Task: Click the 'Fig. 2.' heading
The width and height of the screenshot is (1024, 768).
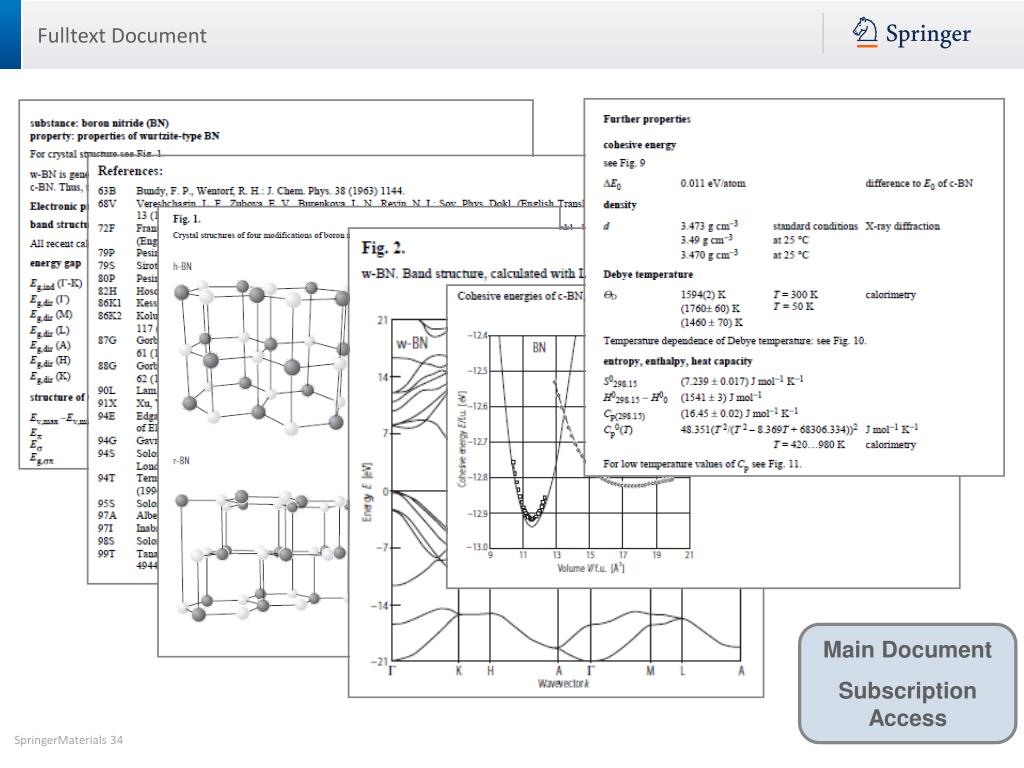Action: (x=383, y=248)
